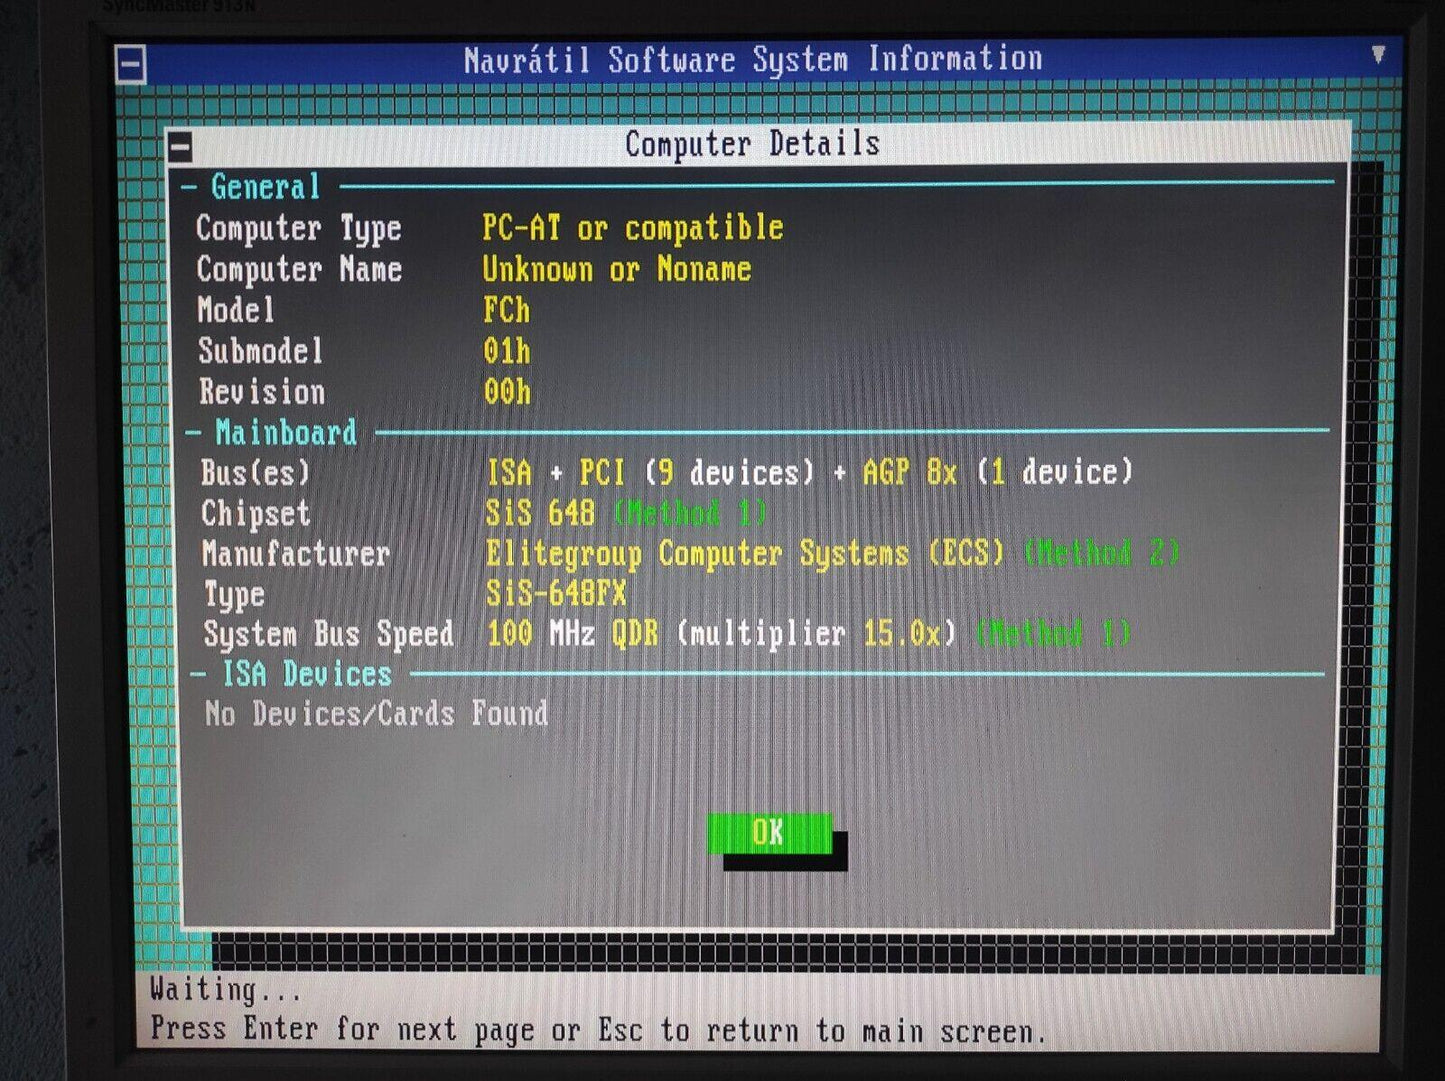Viewport: 1445px width, 1081px height.
Task: Click the Elitegroup Computer Systems manufacturer value
Action: click(x=744, y=554)
